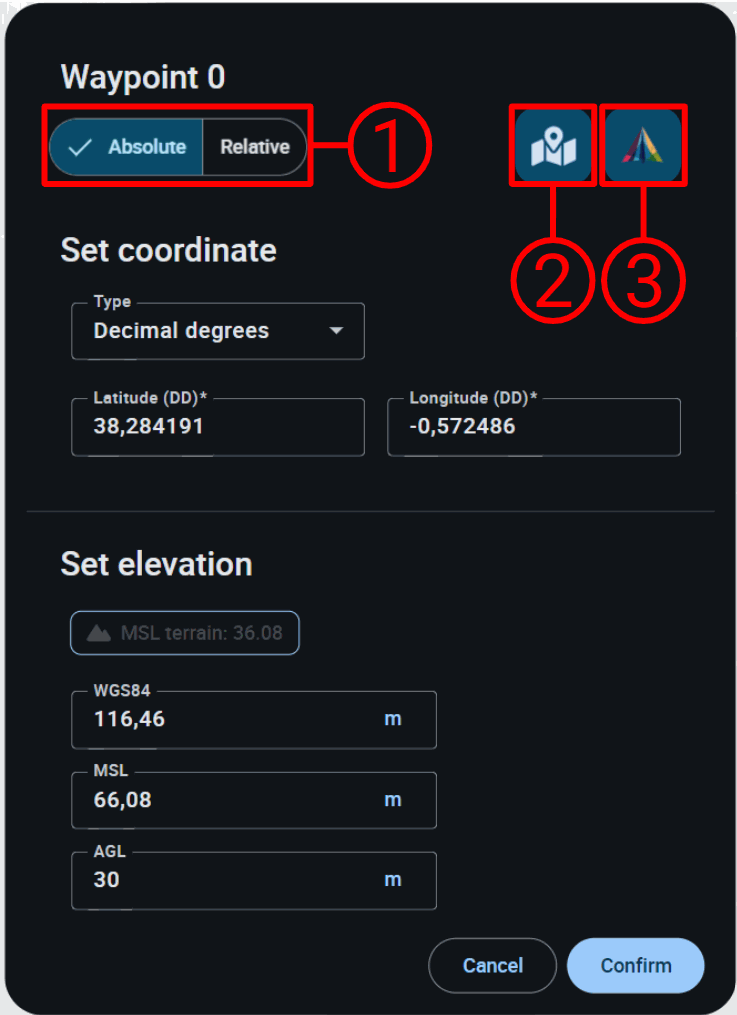Focus the Longitude (DD) input field
The width and height of the screenshot is (737, 1015).
coord(533,427)
